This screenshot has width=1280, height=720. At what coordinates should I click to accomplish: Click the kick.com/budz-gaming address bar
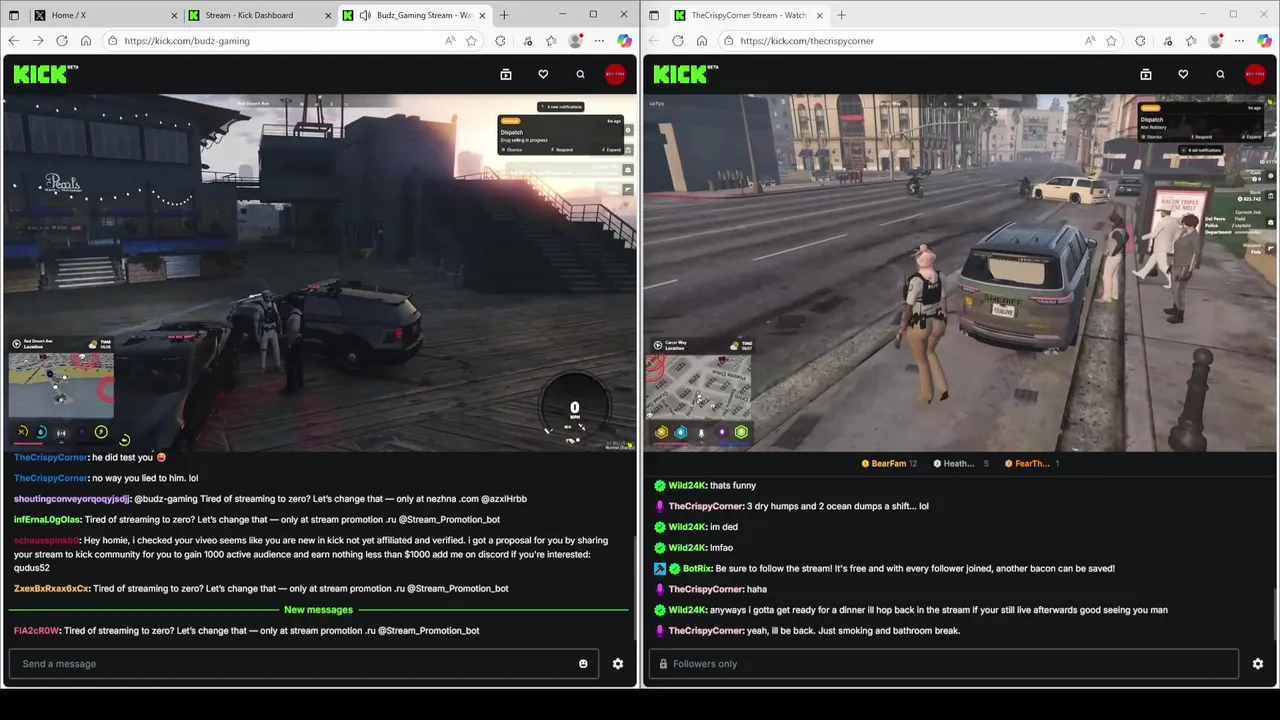[270, 41]
